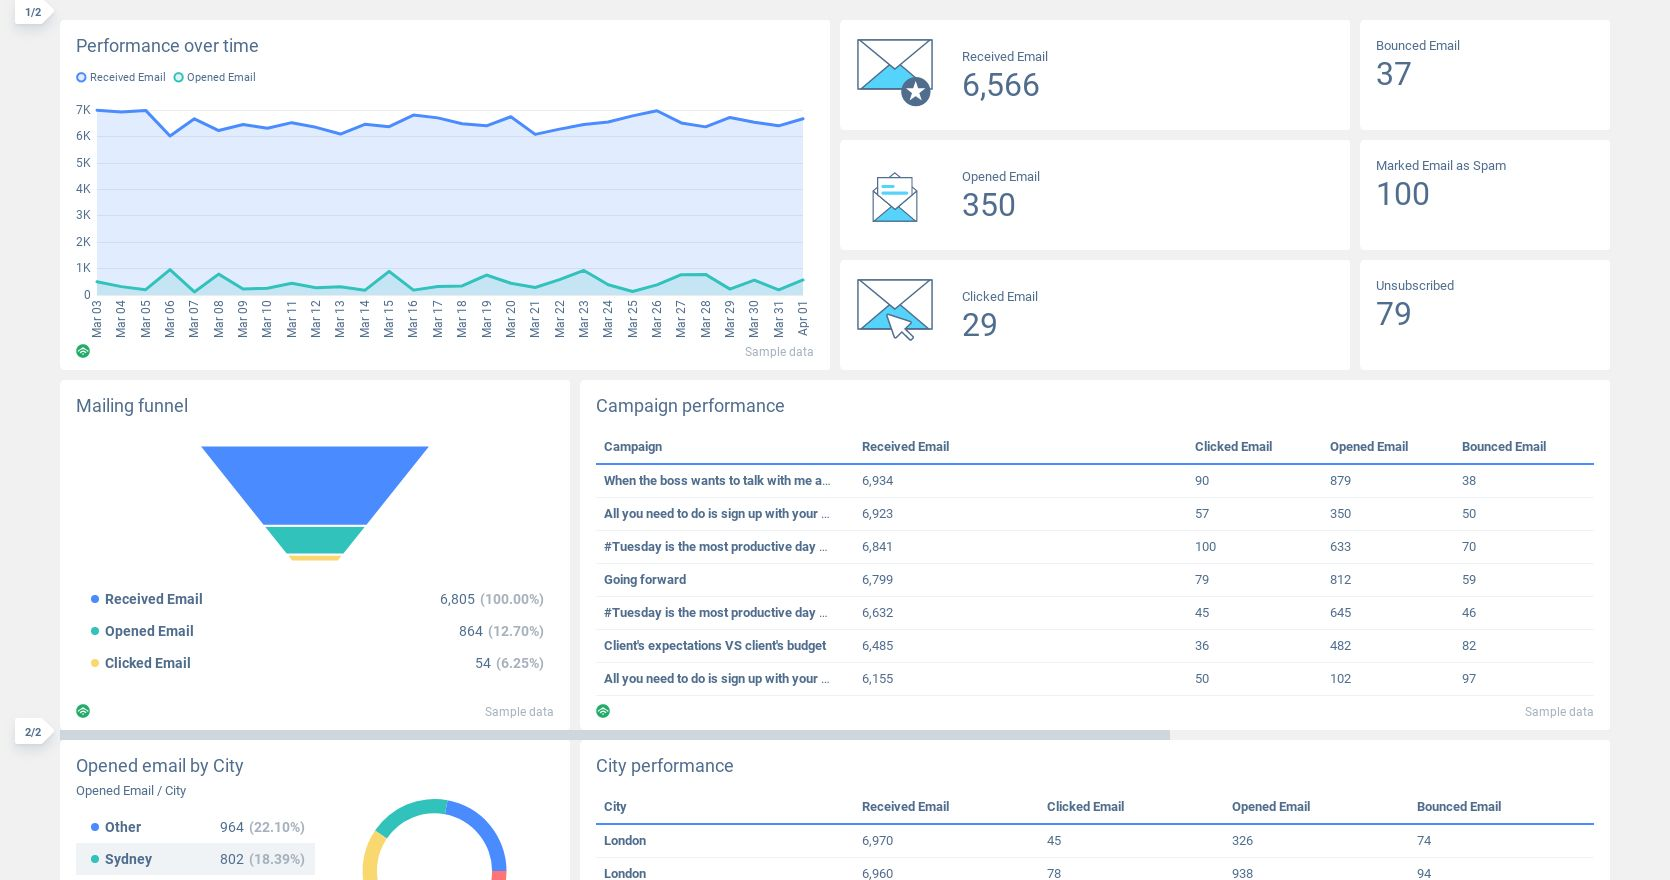Image resolution: width=1670 pixels, height=880 pixels.
Task: Select the Sydney row in city legend
Action: [x=196, y=859]
